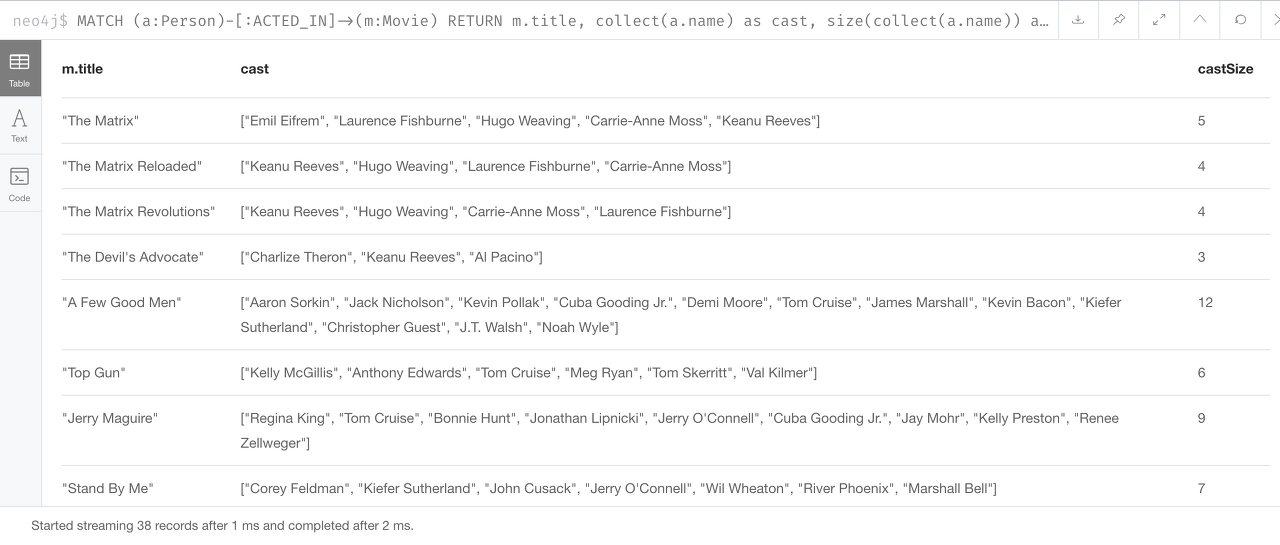The width and height of the screenshot is (1280, 545).
Task: Select "The Matrix Revolutions" title cell
Action: pos(138,212)
